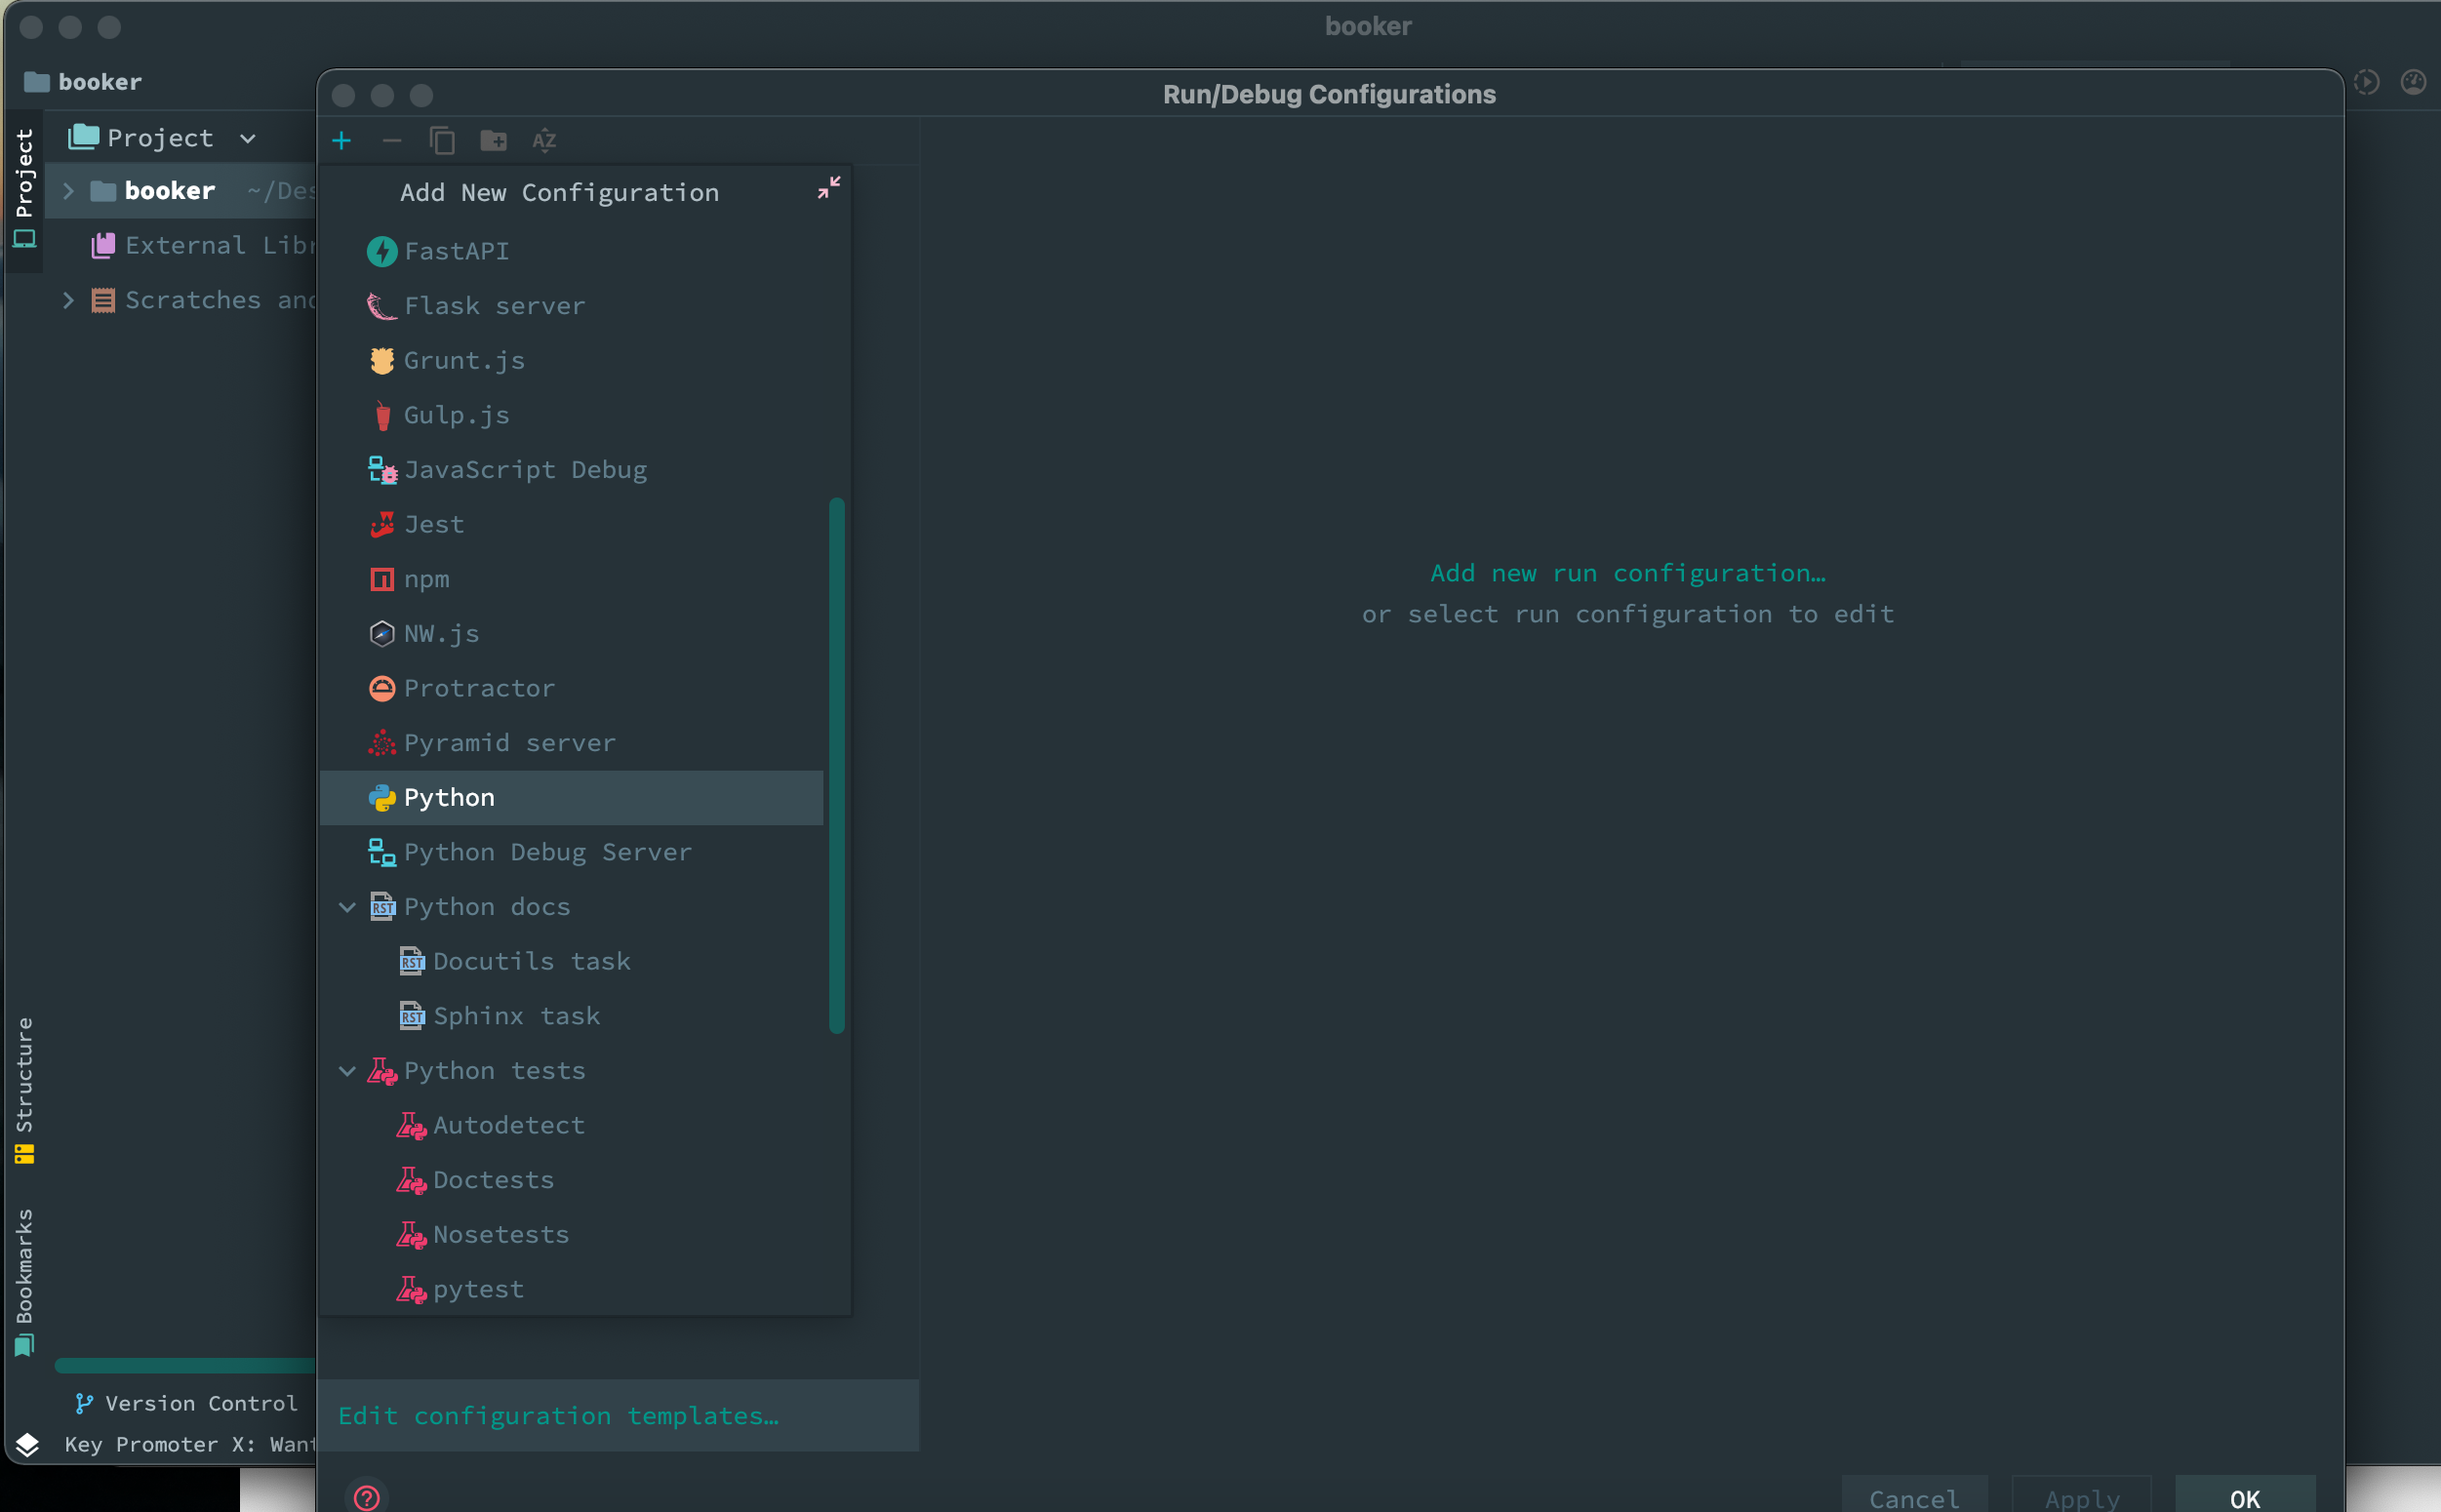Screen dimensions: 2441x1512
Task: Select the FastAPI configuration type
Action: click(x=457, y=250)
